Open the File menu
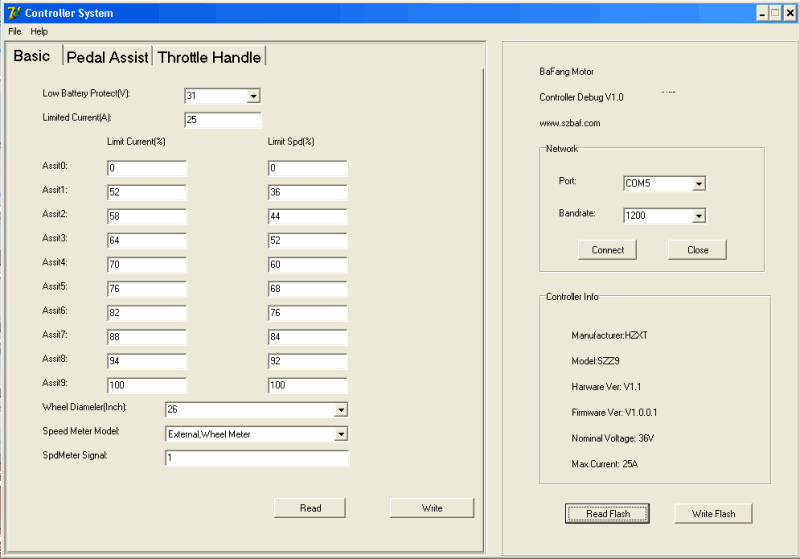This screenshot has width=800, height=559. 15,32
